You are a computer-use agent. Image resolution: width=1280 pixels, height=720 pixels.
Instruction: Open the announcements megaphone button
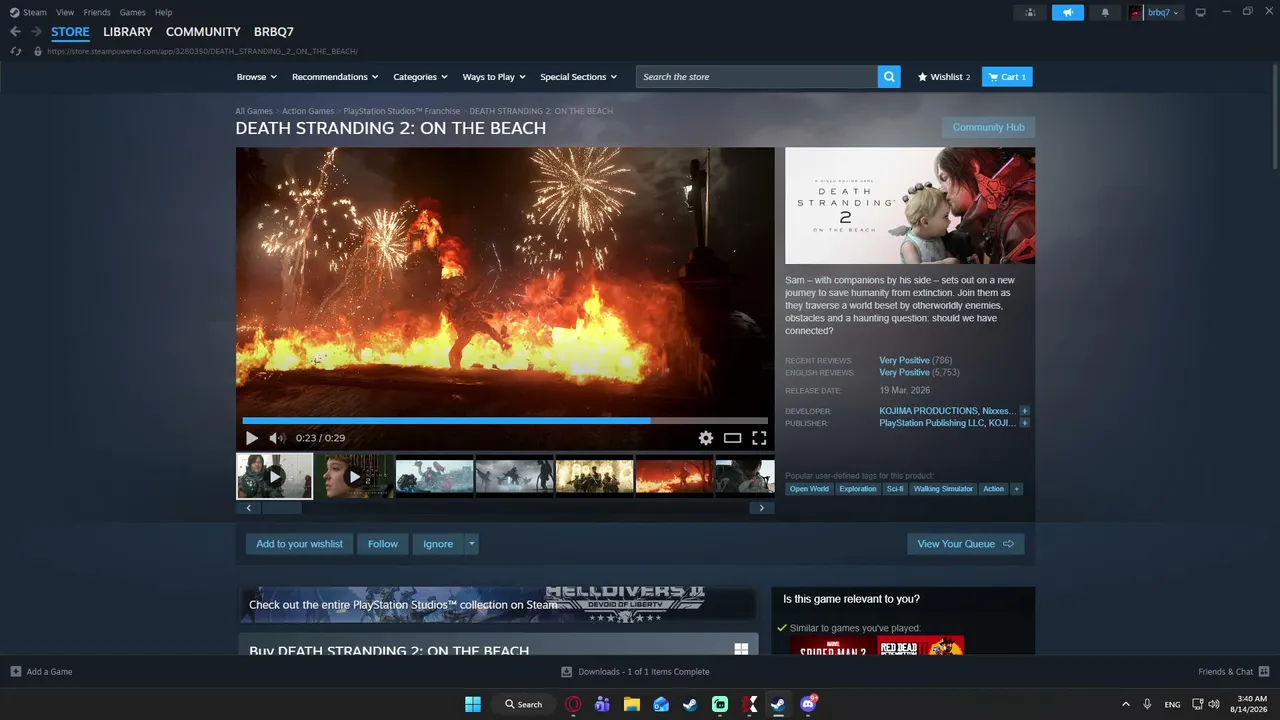(x=1068, y=12)
